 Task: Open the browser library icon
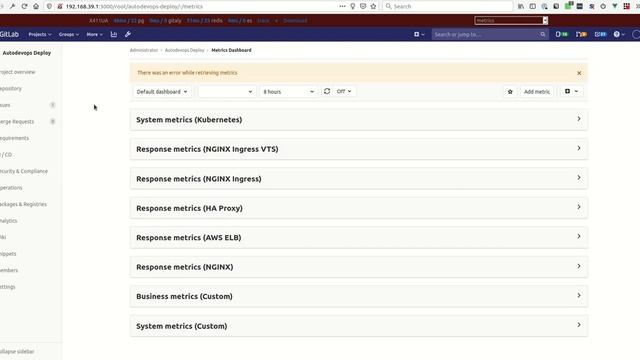pos(521,7)
